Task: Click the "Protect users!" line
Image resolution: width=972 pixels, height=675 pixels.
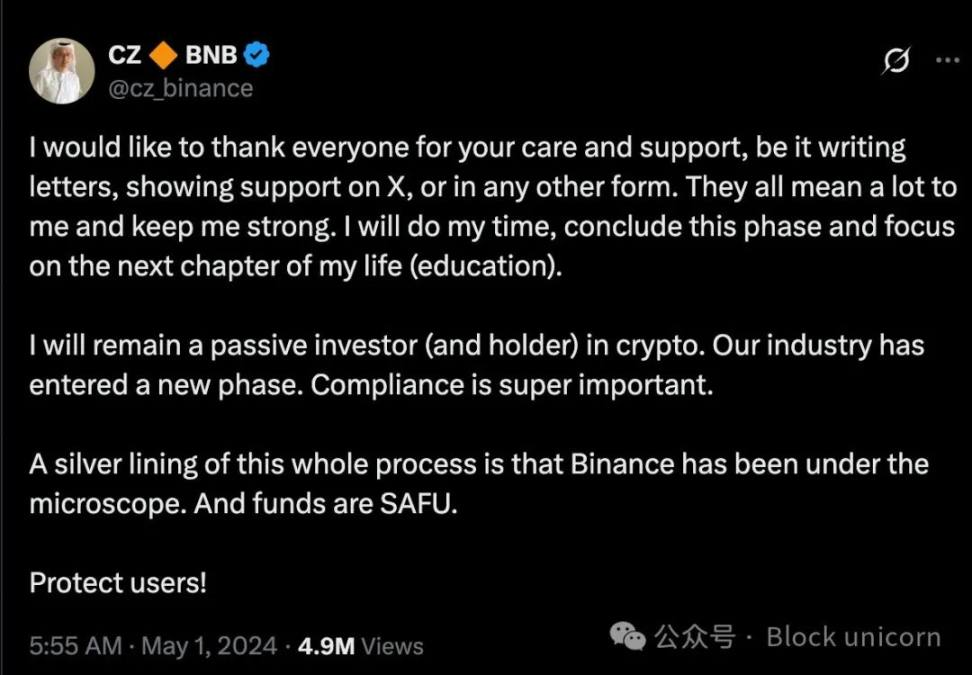Action: 118,582
